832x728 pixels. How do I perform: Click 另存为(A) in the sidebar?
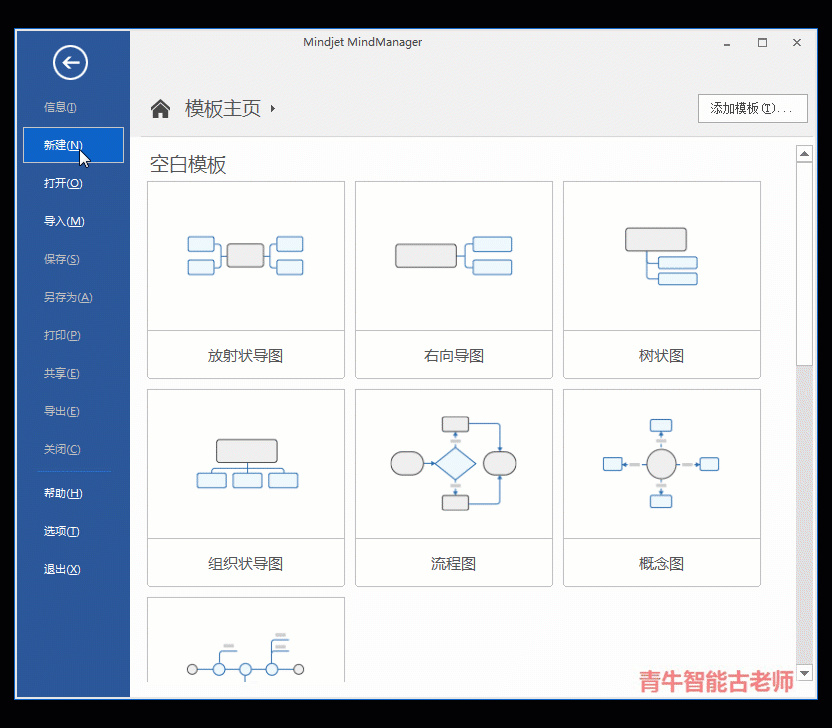click(x=68, y=297)
